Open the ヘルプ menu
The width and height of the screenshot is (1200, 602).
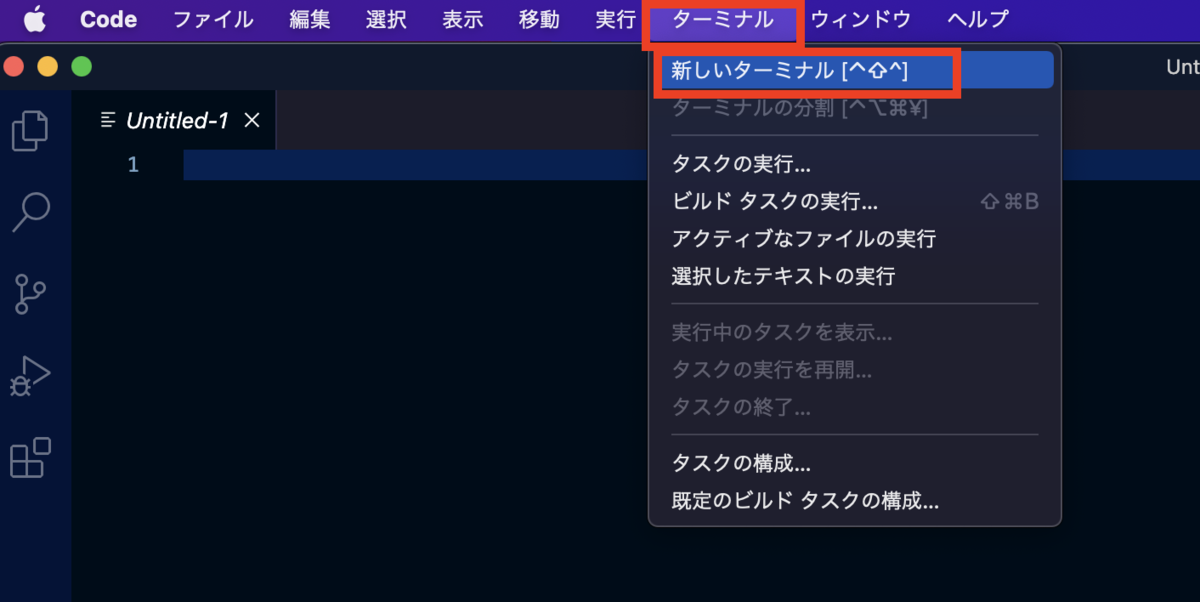[x=978, y=19]
